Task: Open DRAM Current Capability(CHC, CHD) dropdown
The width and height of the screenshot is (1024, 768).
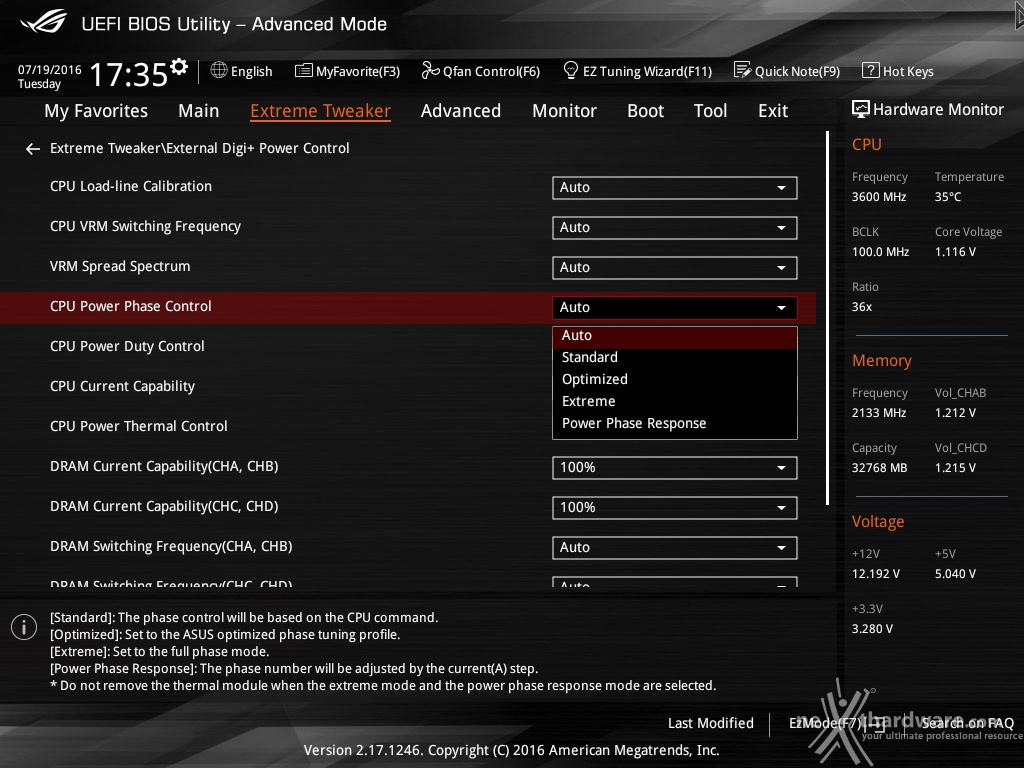Action: [x=675, y=507]
